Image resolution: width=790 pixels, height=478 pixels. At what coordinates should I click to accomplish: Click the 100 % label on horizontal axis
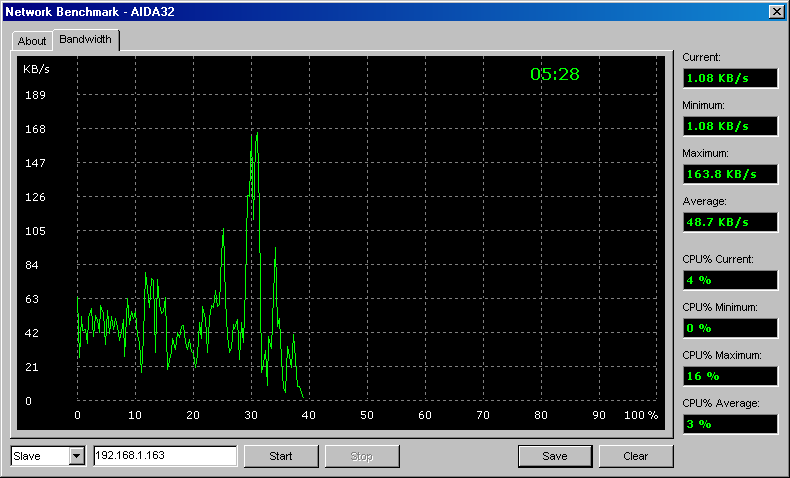(641, 415)
